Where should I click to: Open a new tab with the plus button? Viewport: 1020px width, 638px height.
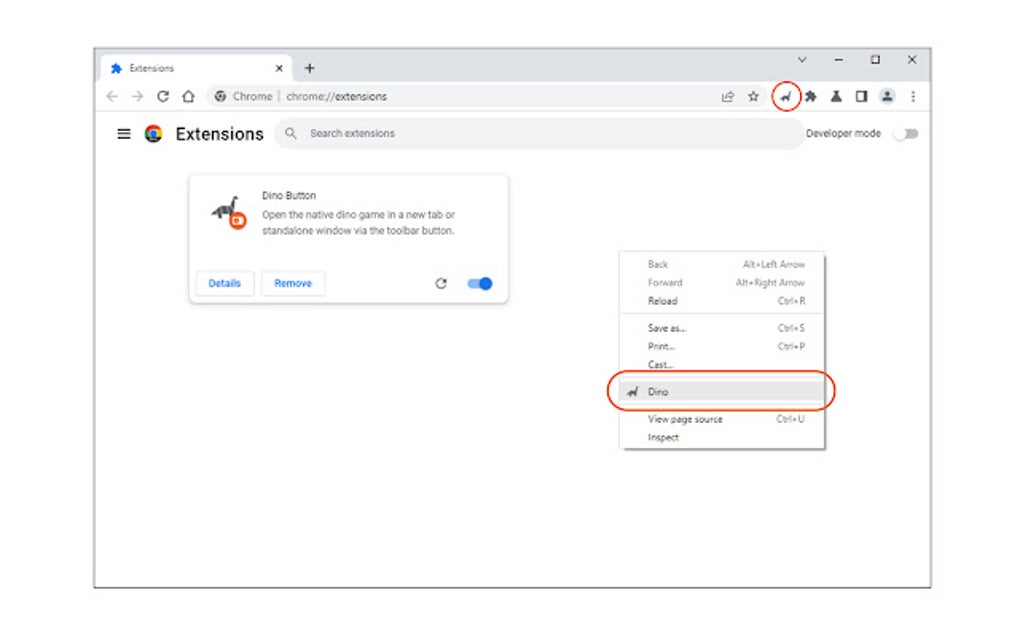[310, 67]
